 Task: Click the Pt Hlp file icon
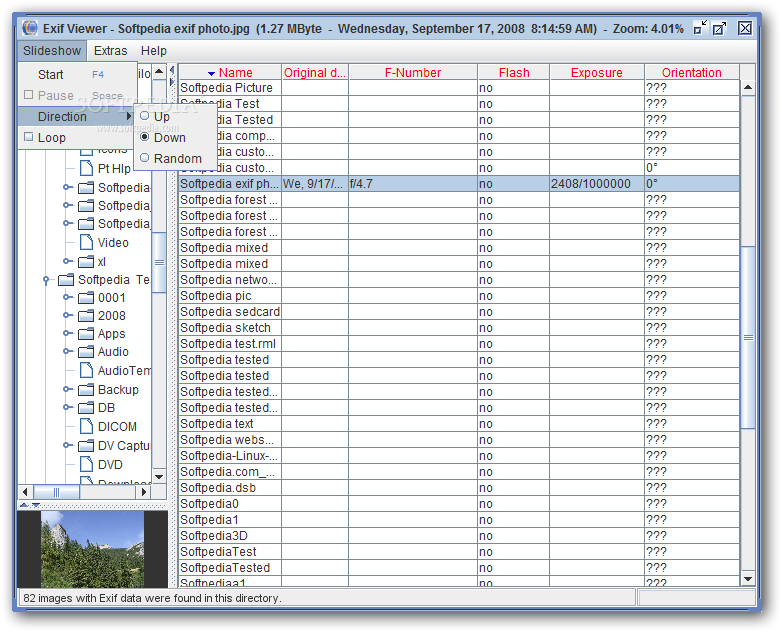[x=86, y=169]
